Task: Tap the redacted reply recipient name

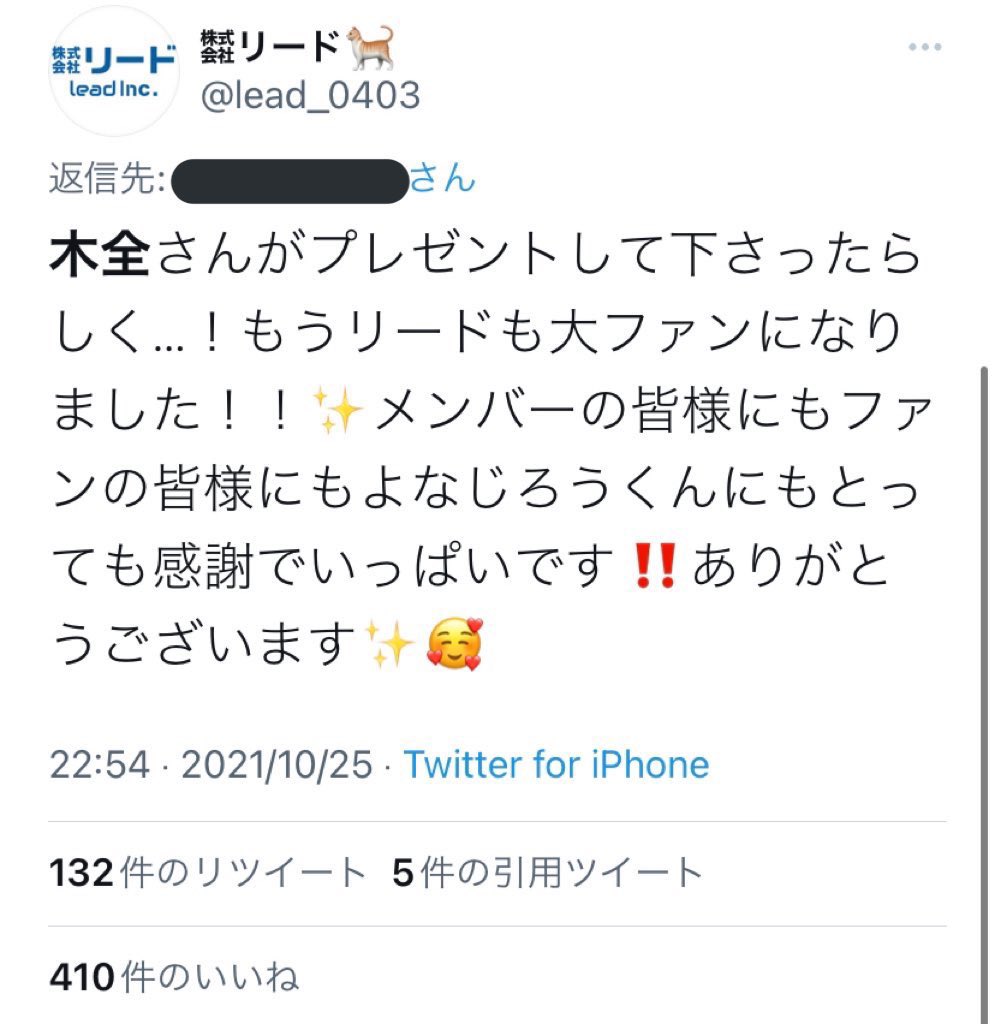Action: tap(290, 181)
